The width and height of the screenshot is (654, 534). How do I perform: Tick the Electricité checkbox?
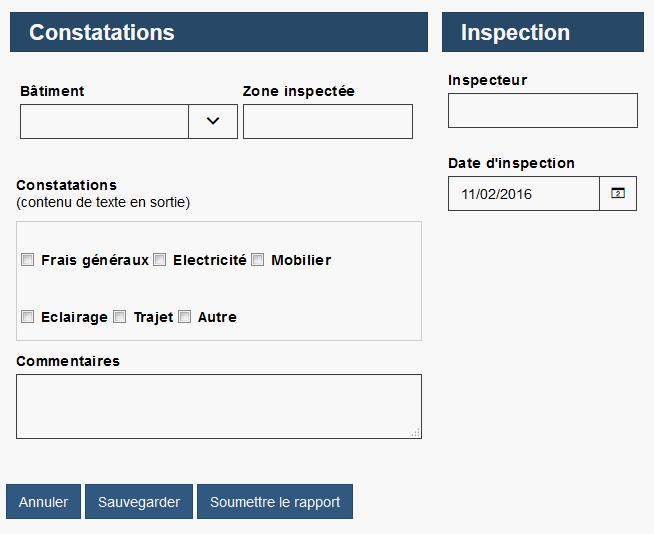point(160,260)
